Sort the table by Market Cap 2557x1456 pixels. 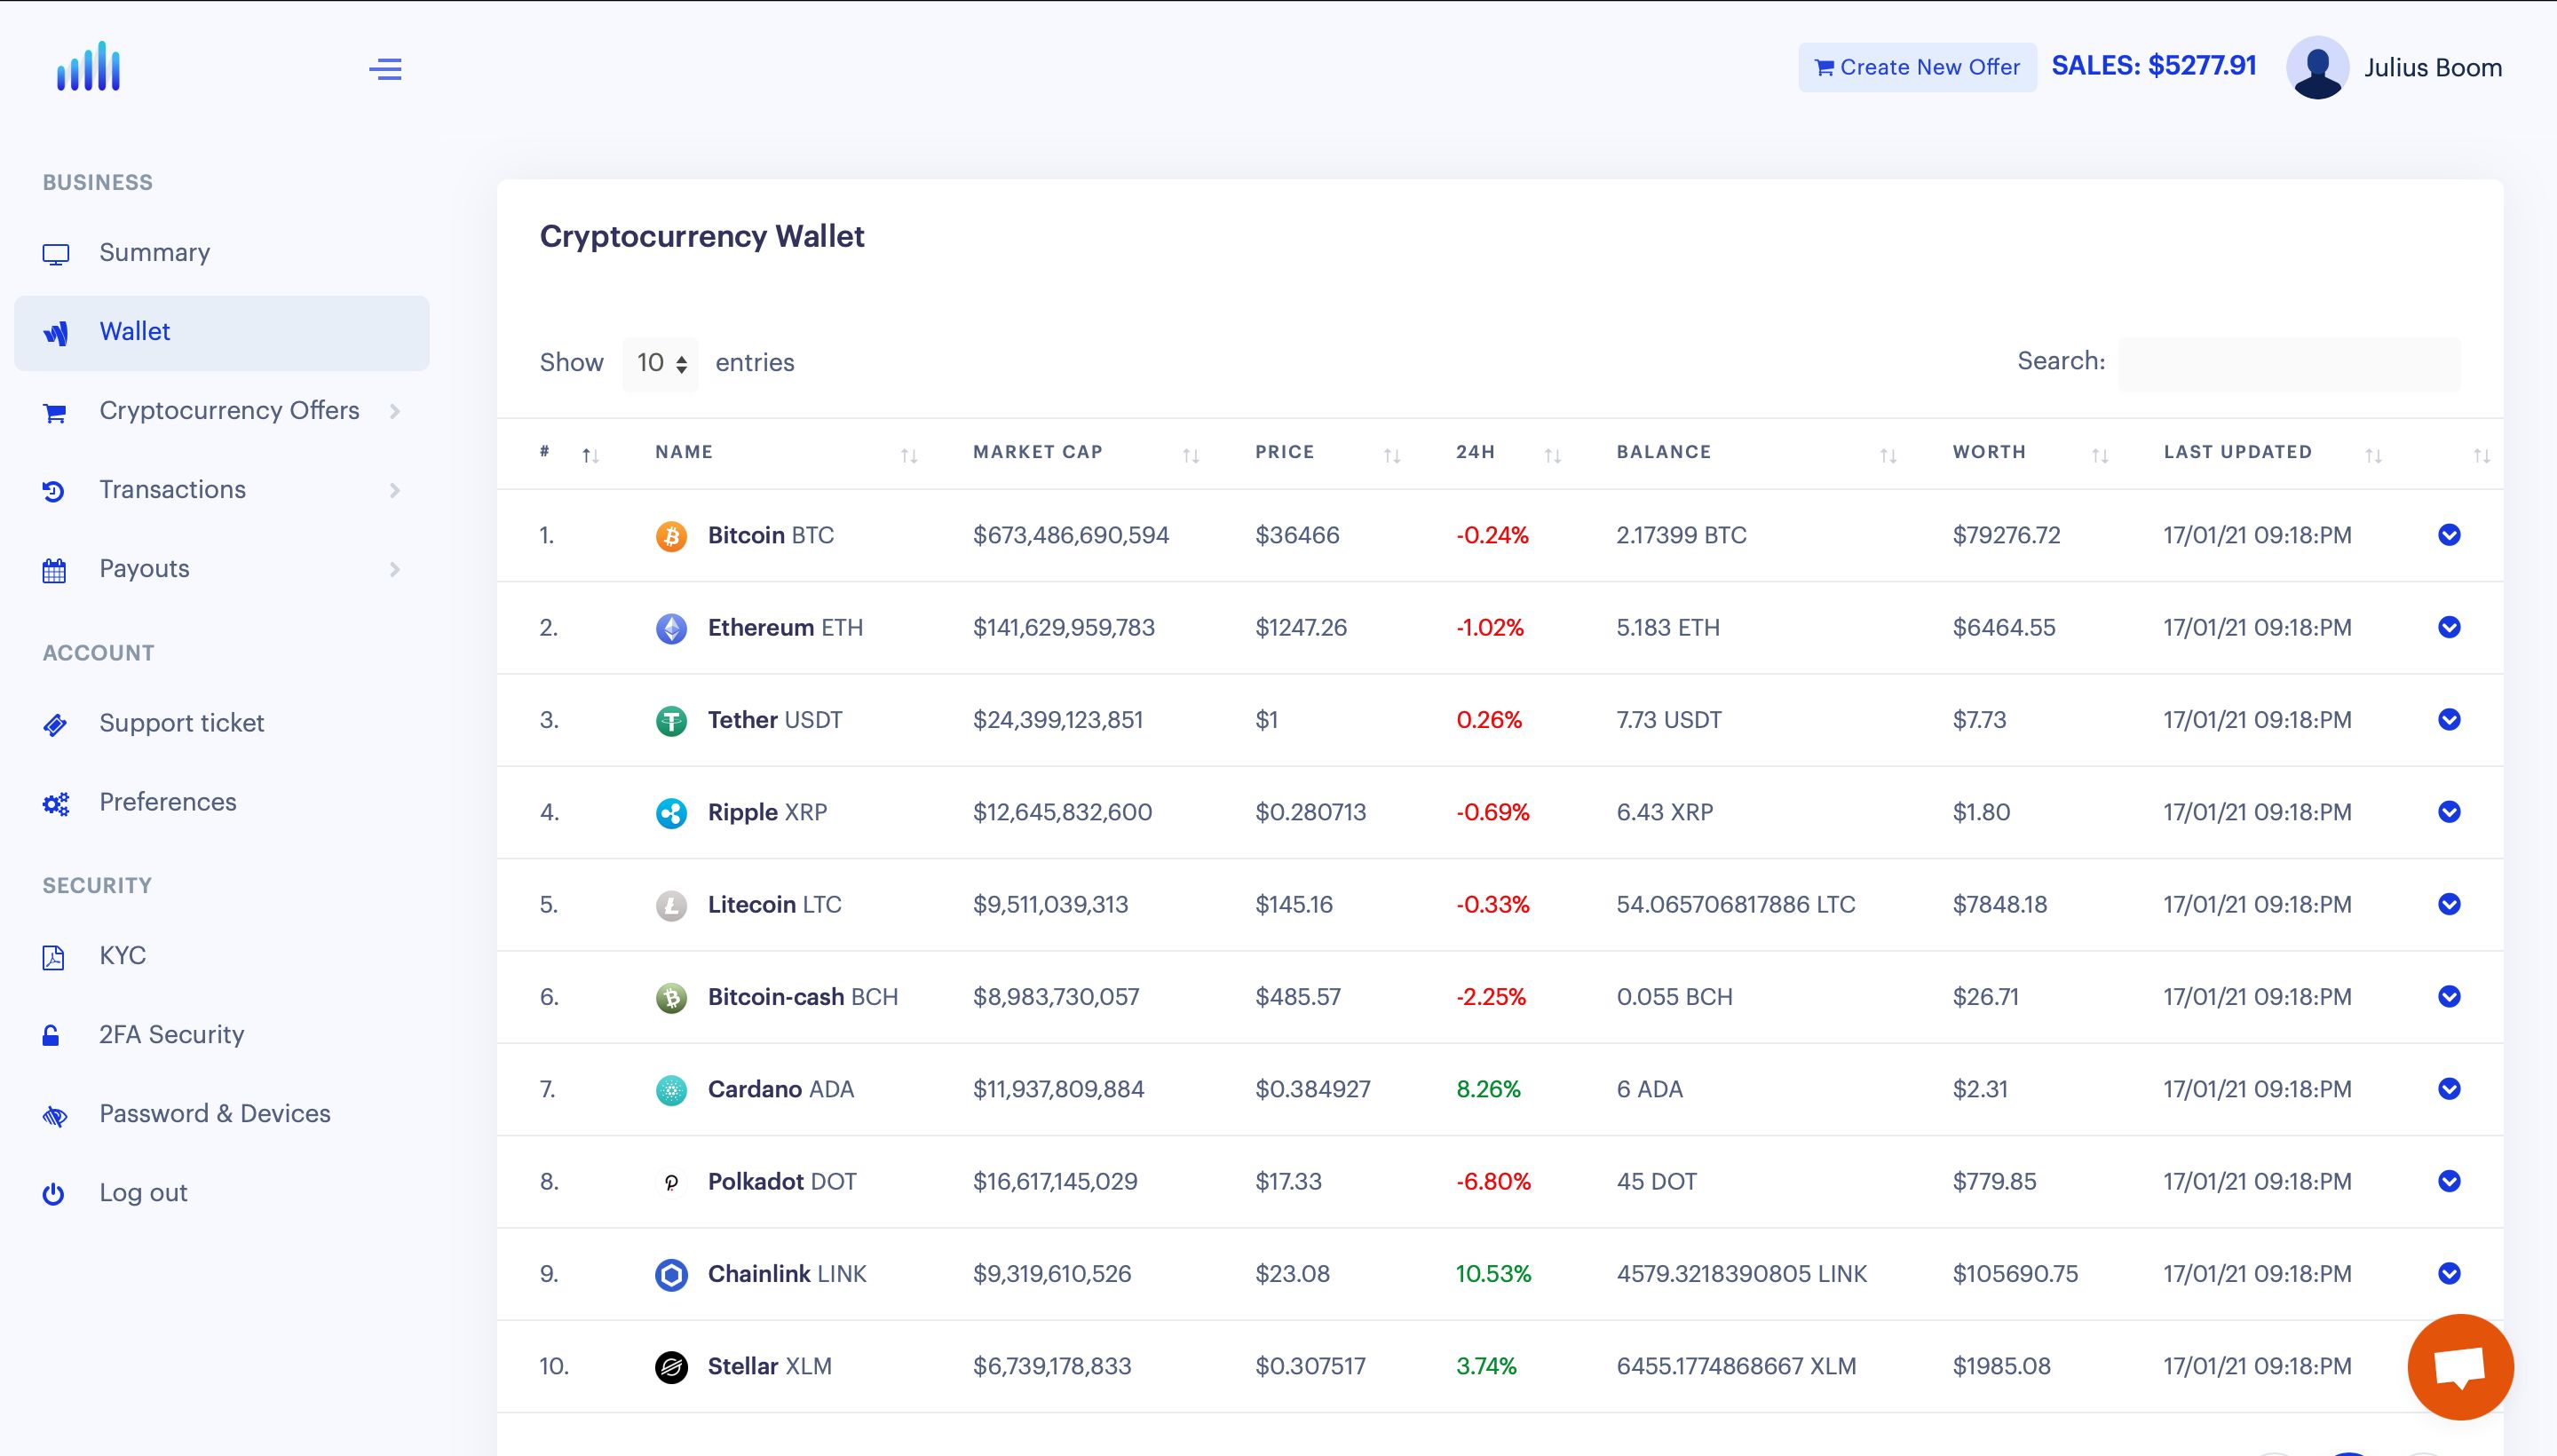coord(1037,452)
